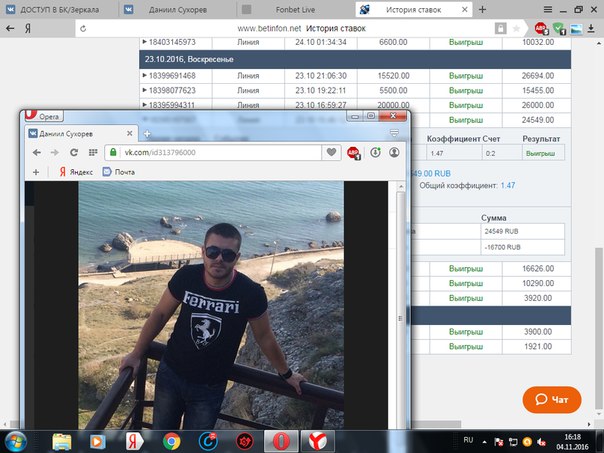The width and height of the screenshot is (604, 453).
Task: Click the 1.47 total coefficient value
Action: [508, 185]
